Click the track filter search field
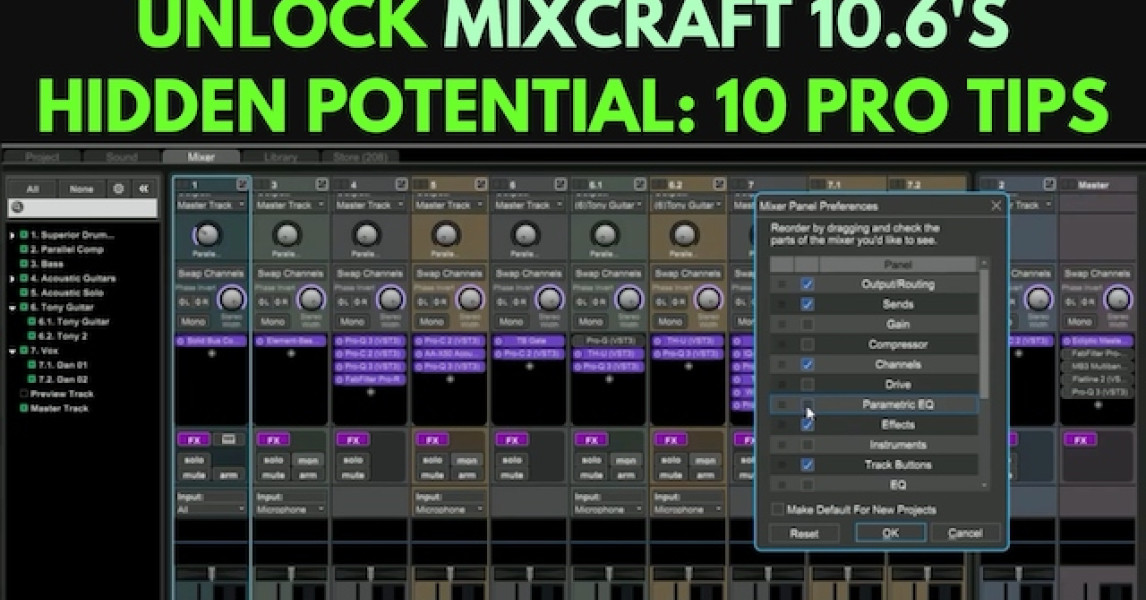The width and height of the screenshot is (1146, 600). pos(83,208)
